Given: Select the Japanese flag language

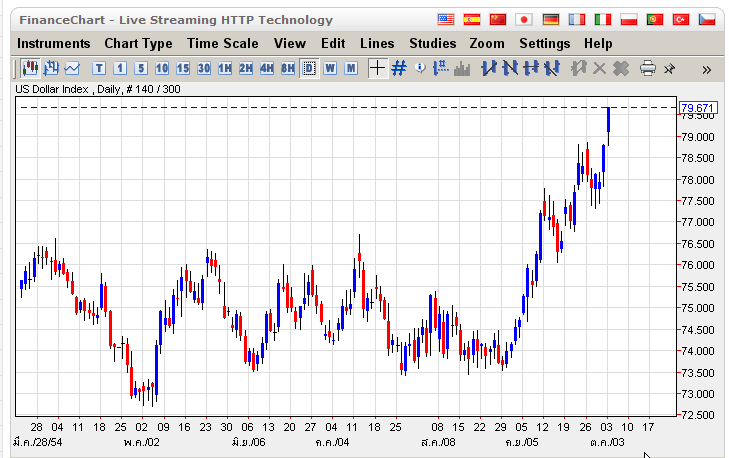Looking at the screenshot, I should tap(524, 19).
